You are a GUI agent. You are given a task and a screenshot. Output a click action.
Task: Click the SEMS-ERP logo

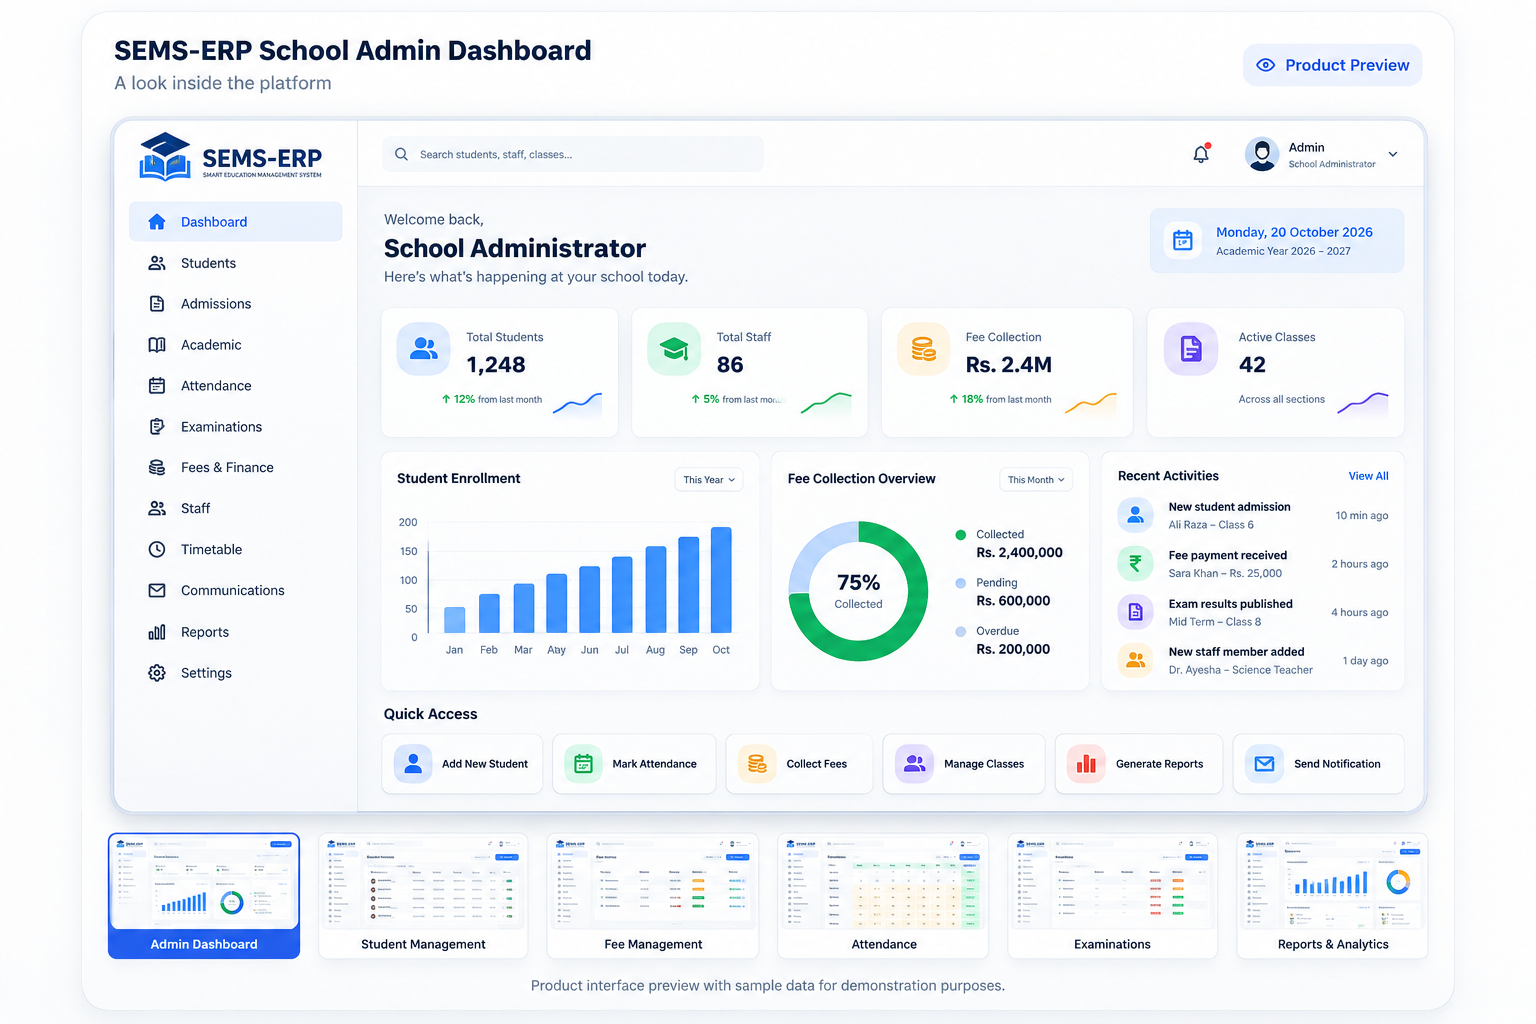(x=231, y=157)
